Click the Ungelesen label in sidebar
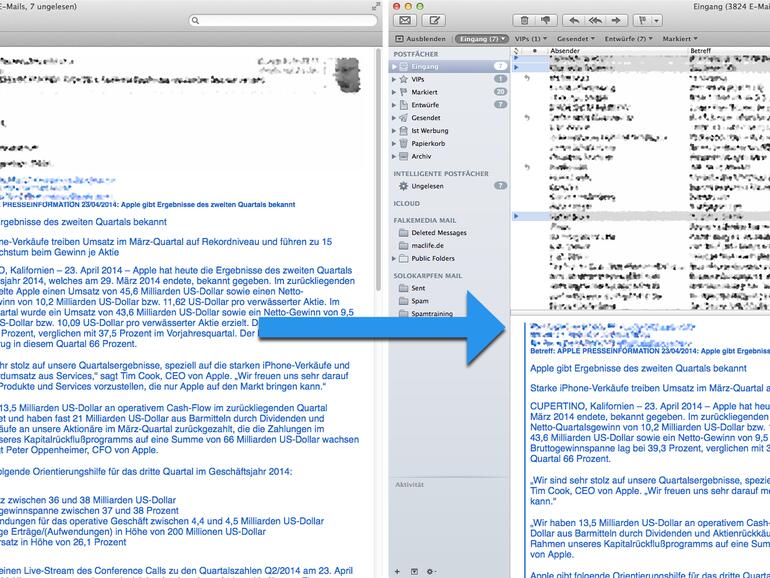 427,186
